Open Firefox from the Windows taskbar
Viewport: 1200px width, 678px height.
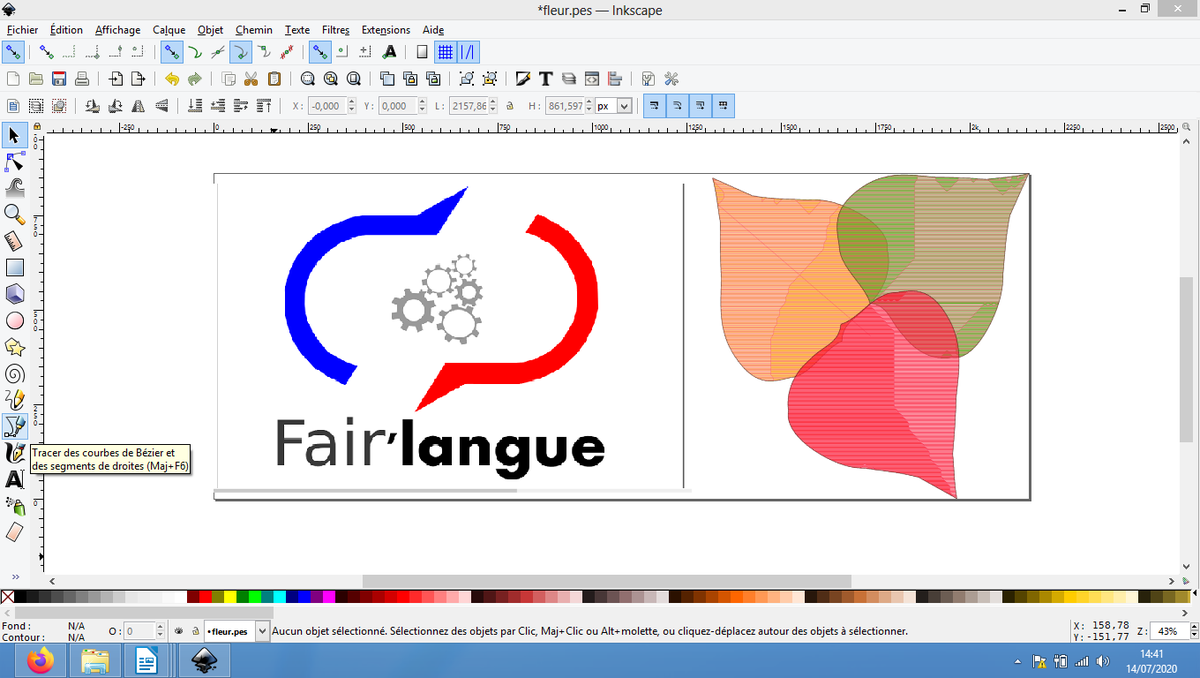tap(41, 661)
